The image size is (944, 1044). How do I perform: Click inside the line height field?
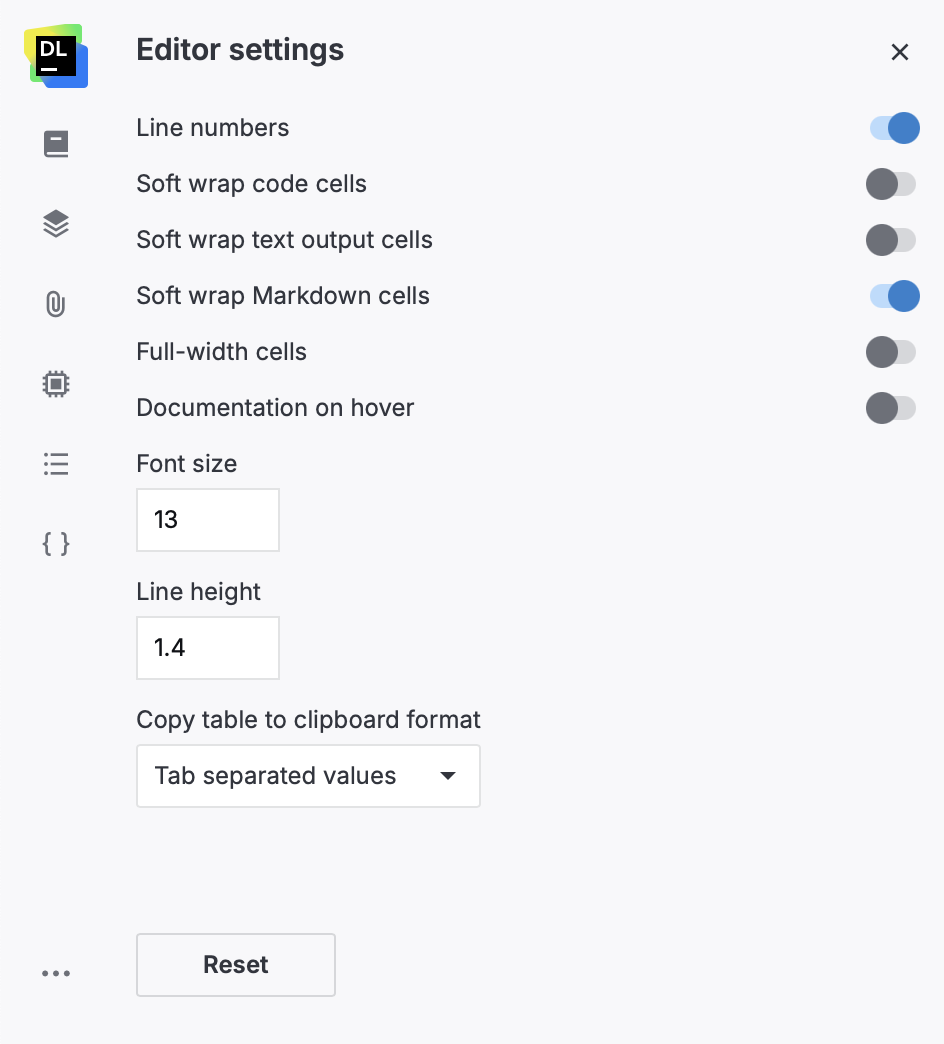[x=207, y=648]
